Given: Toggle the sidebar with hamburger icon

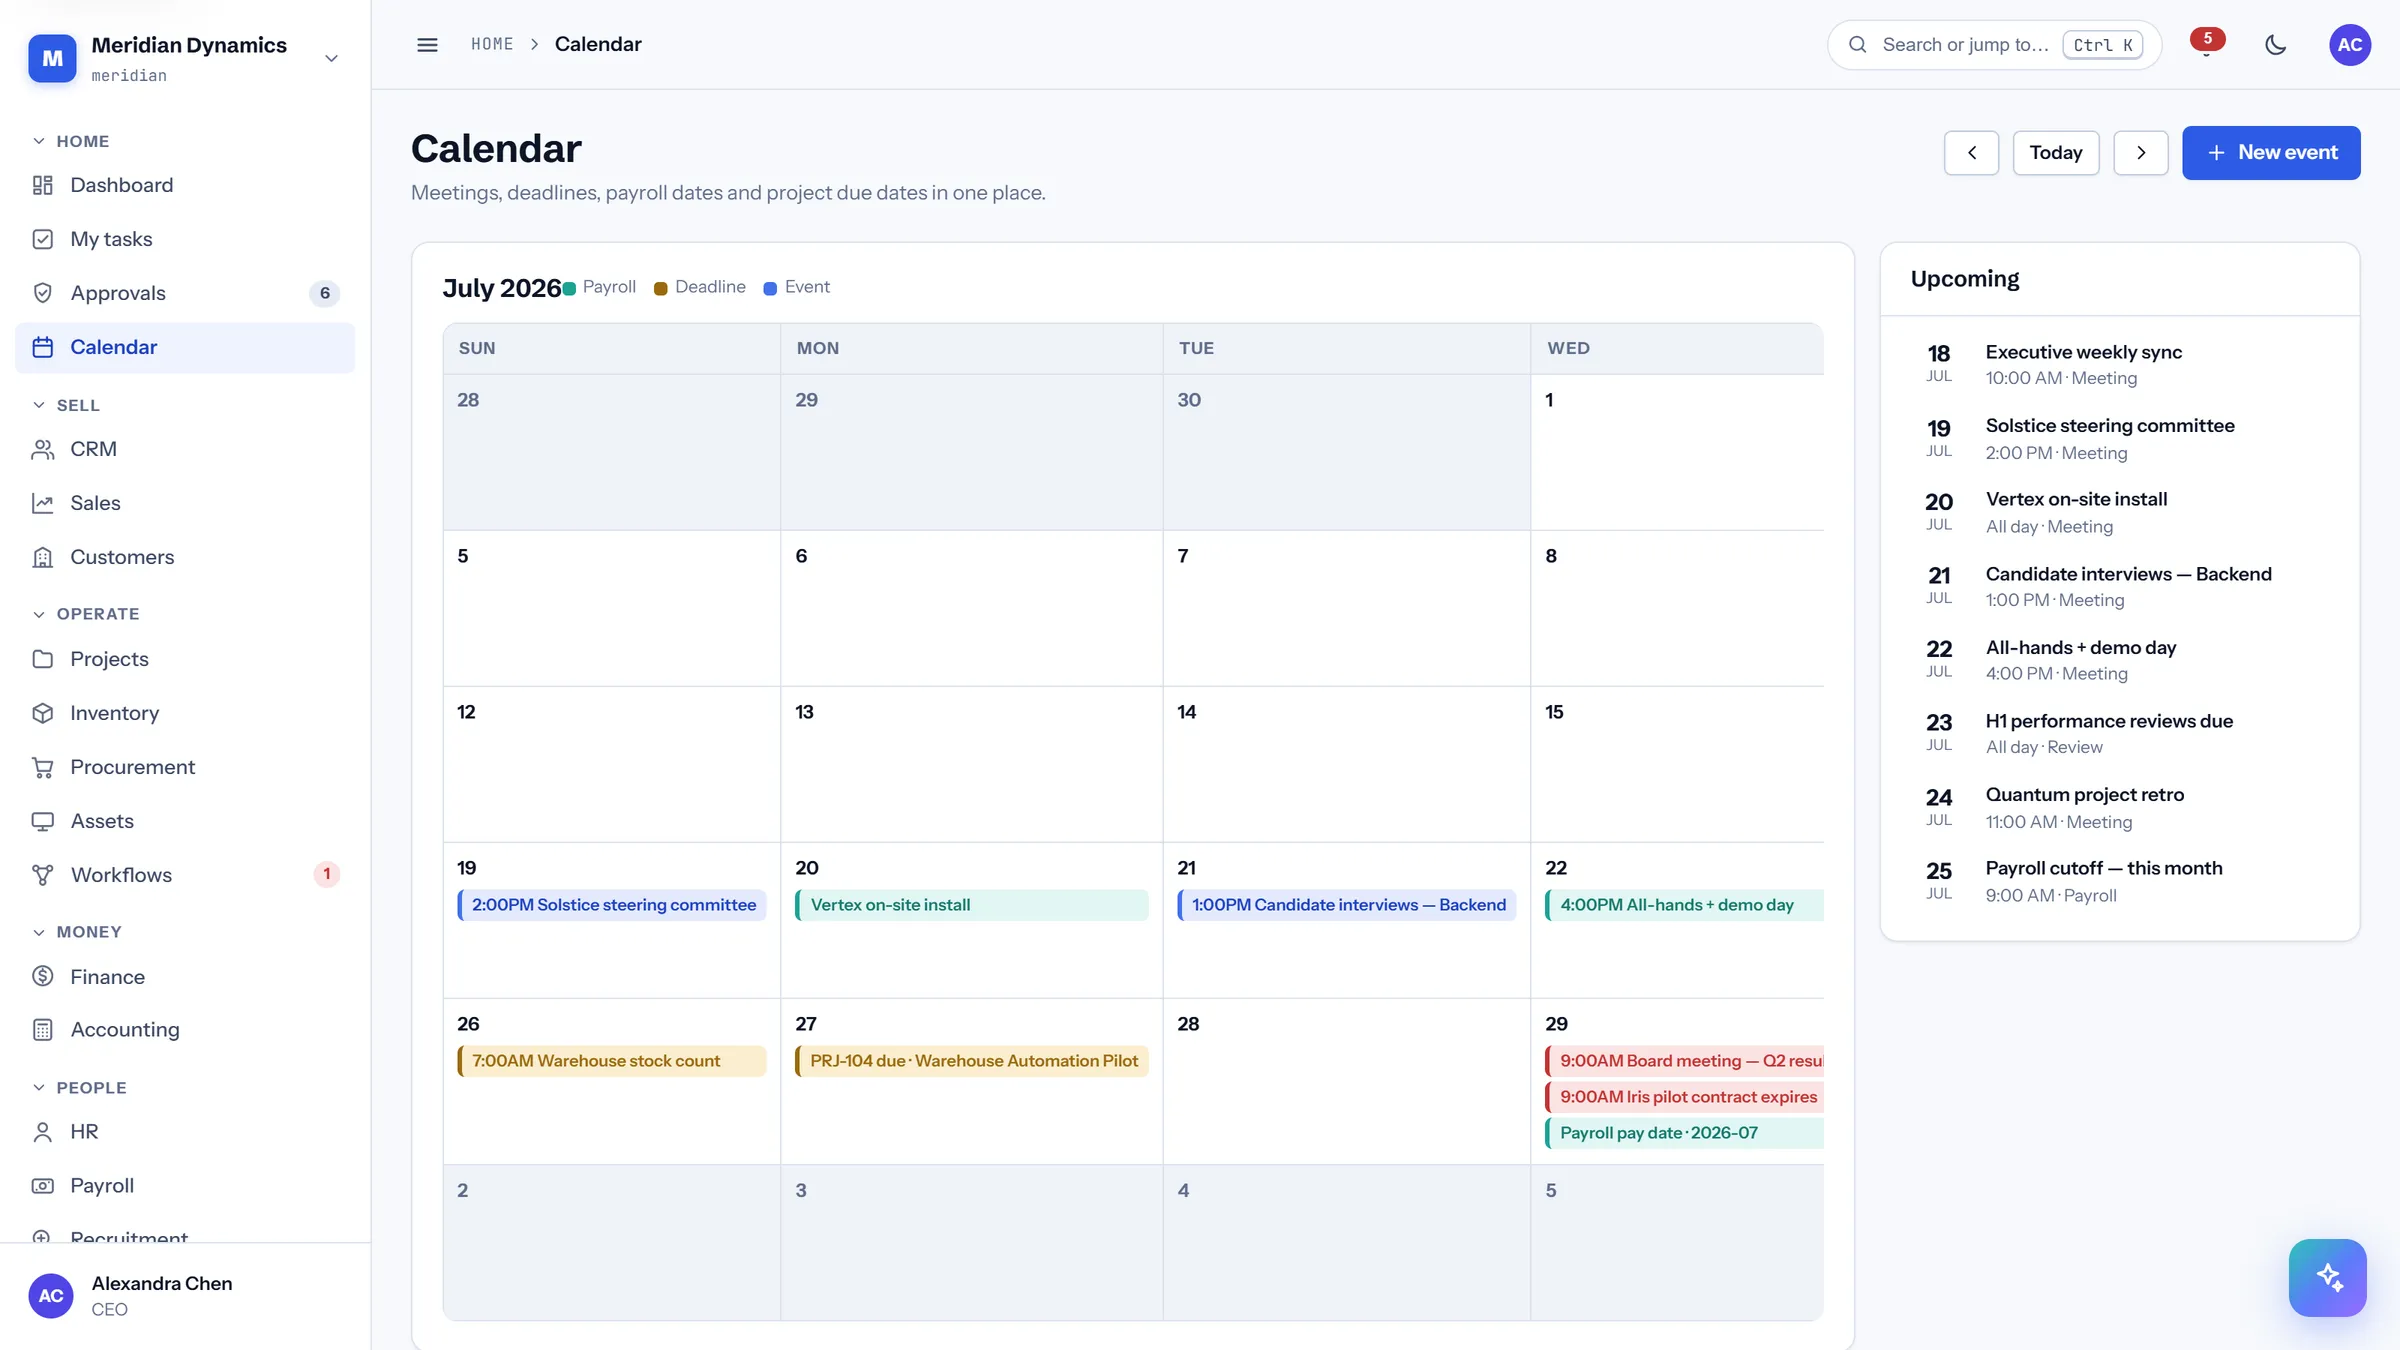Looking at the screenshot, I should [427, 44].
